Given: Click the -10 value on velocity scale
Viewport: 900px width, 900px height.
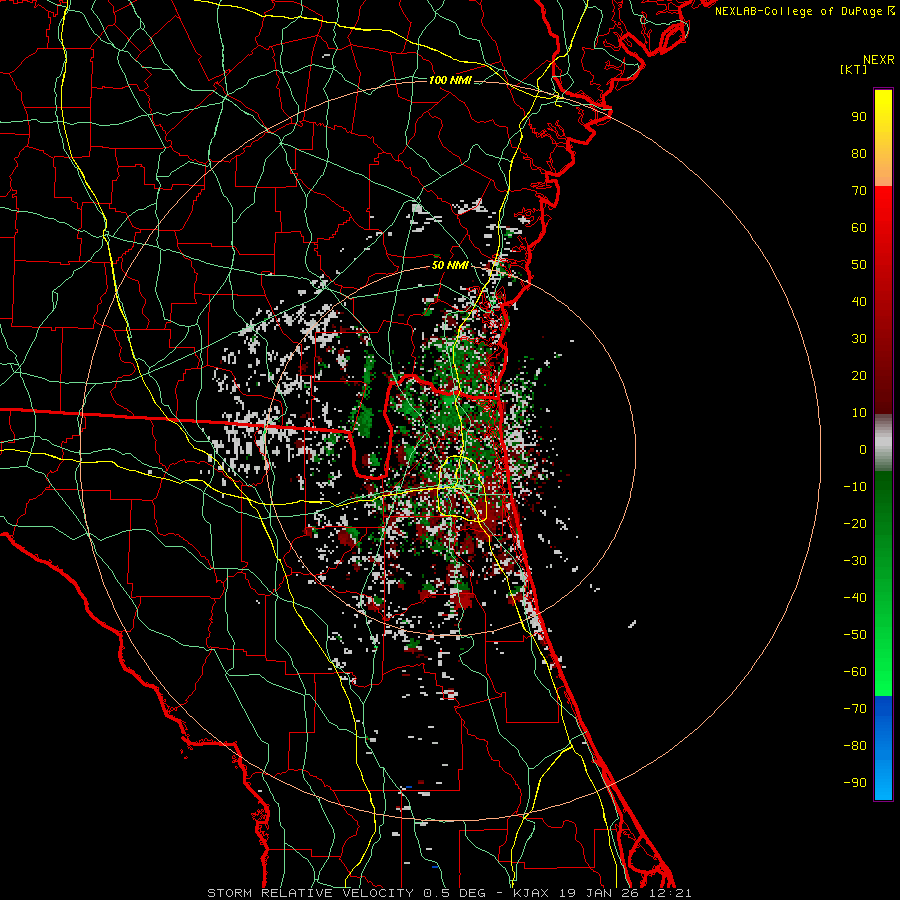Looking at the screenshot, I should [855, 487].
